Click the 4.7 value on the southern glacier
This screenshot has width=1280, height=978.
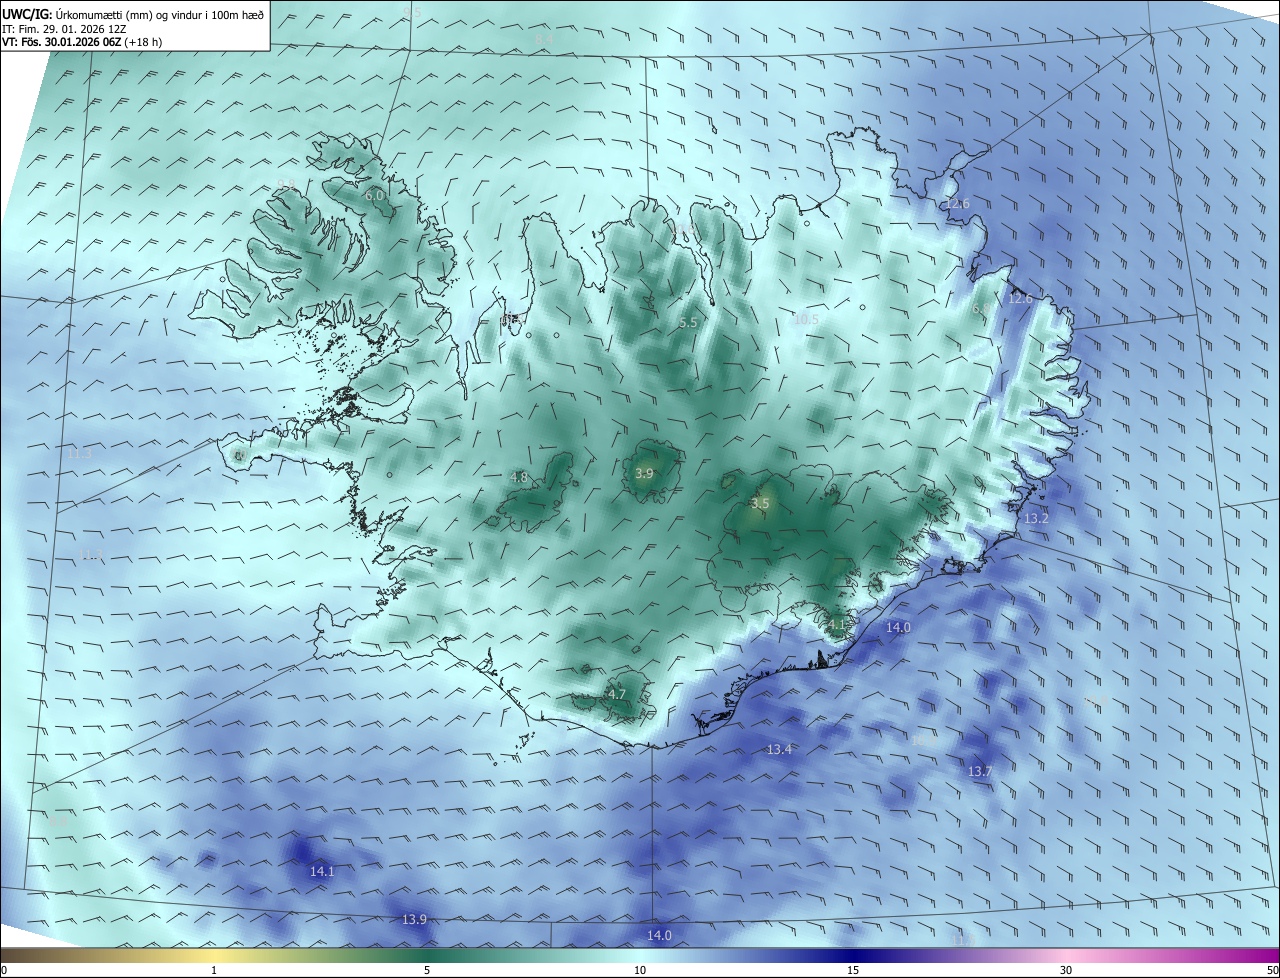click(617, 695)
